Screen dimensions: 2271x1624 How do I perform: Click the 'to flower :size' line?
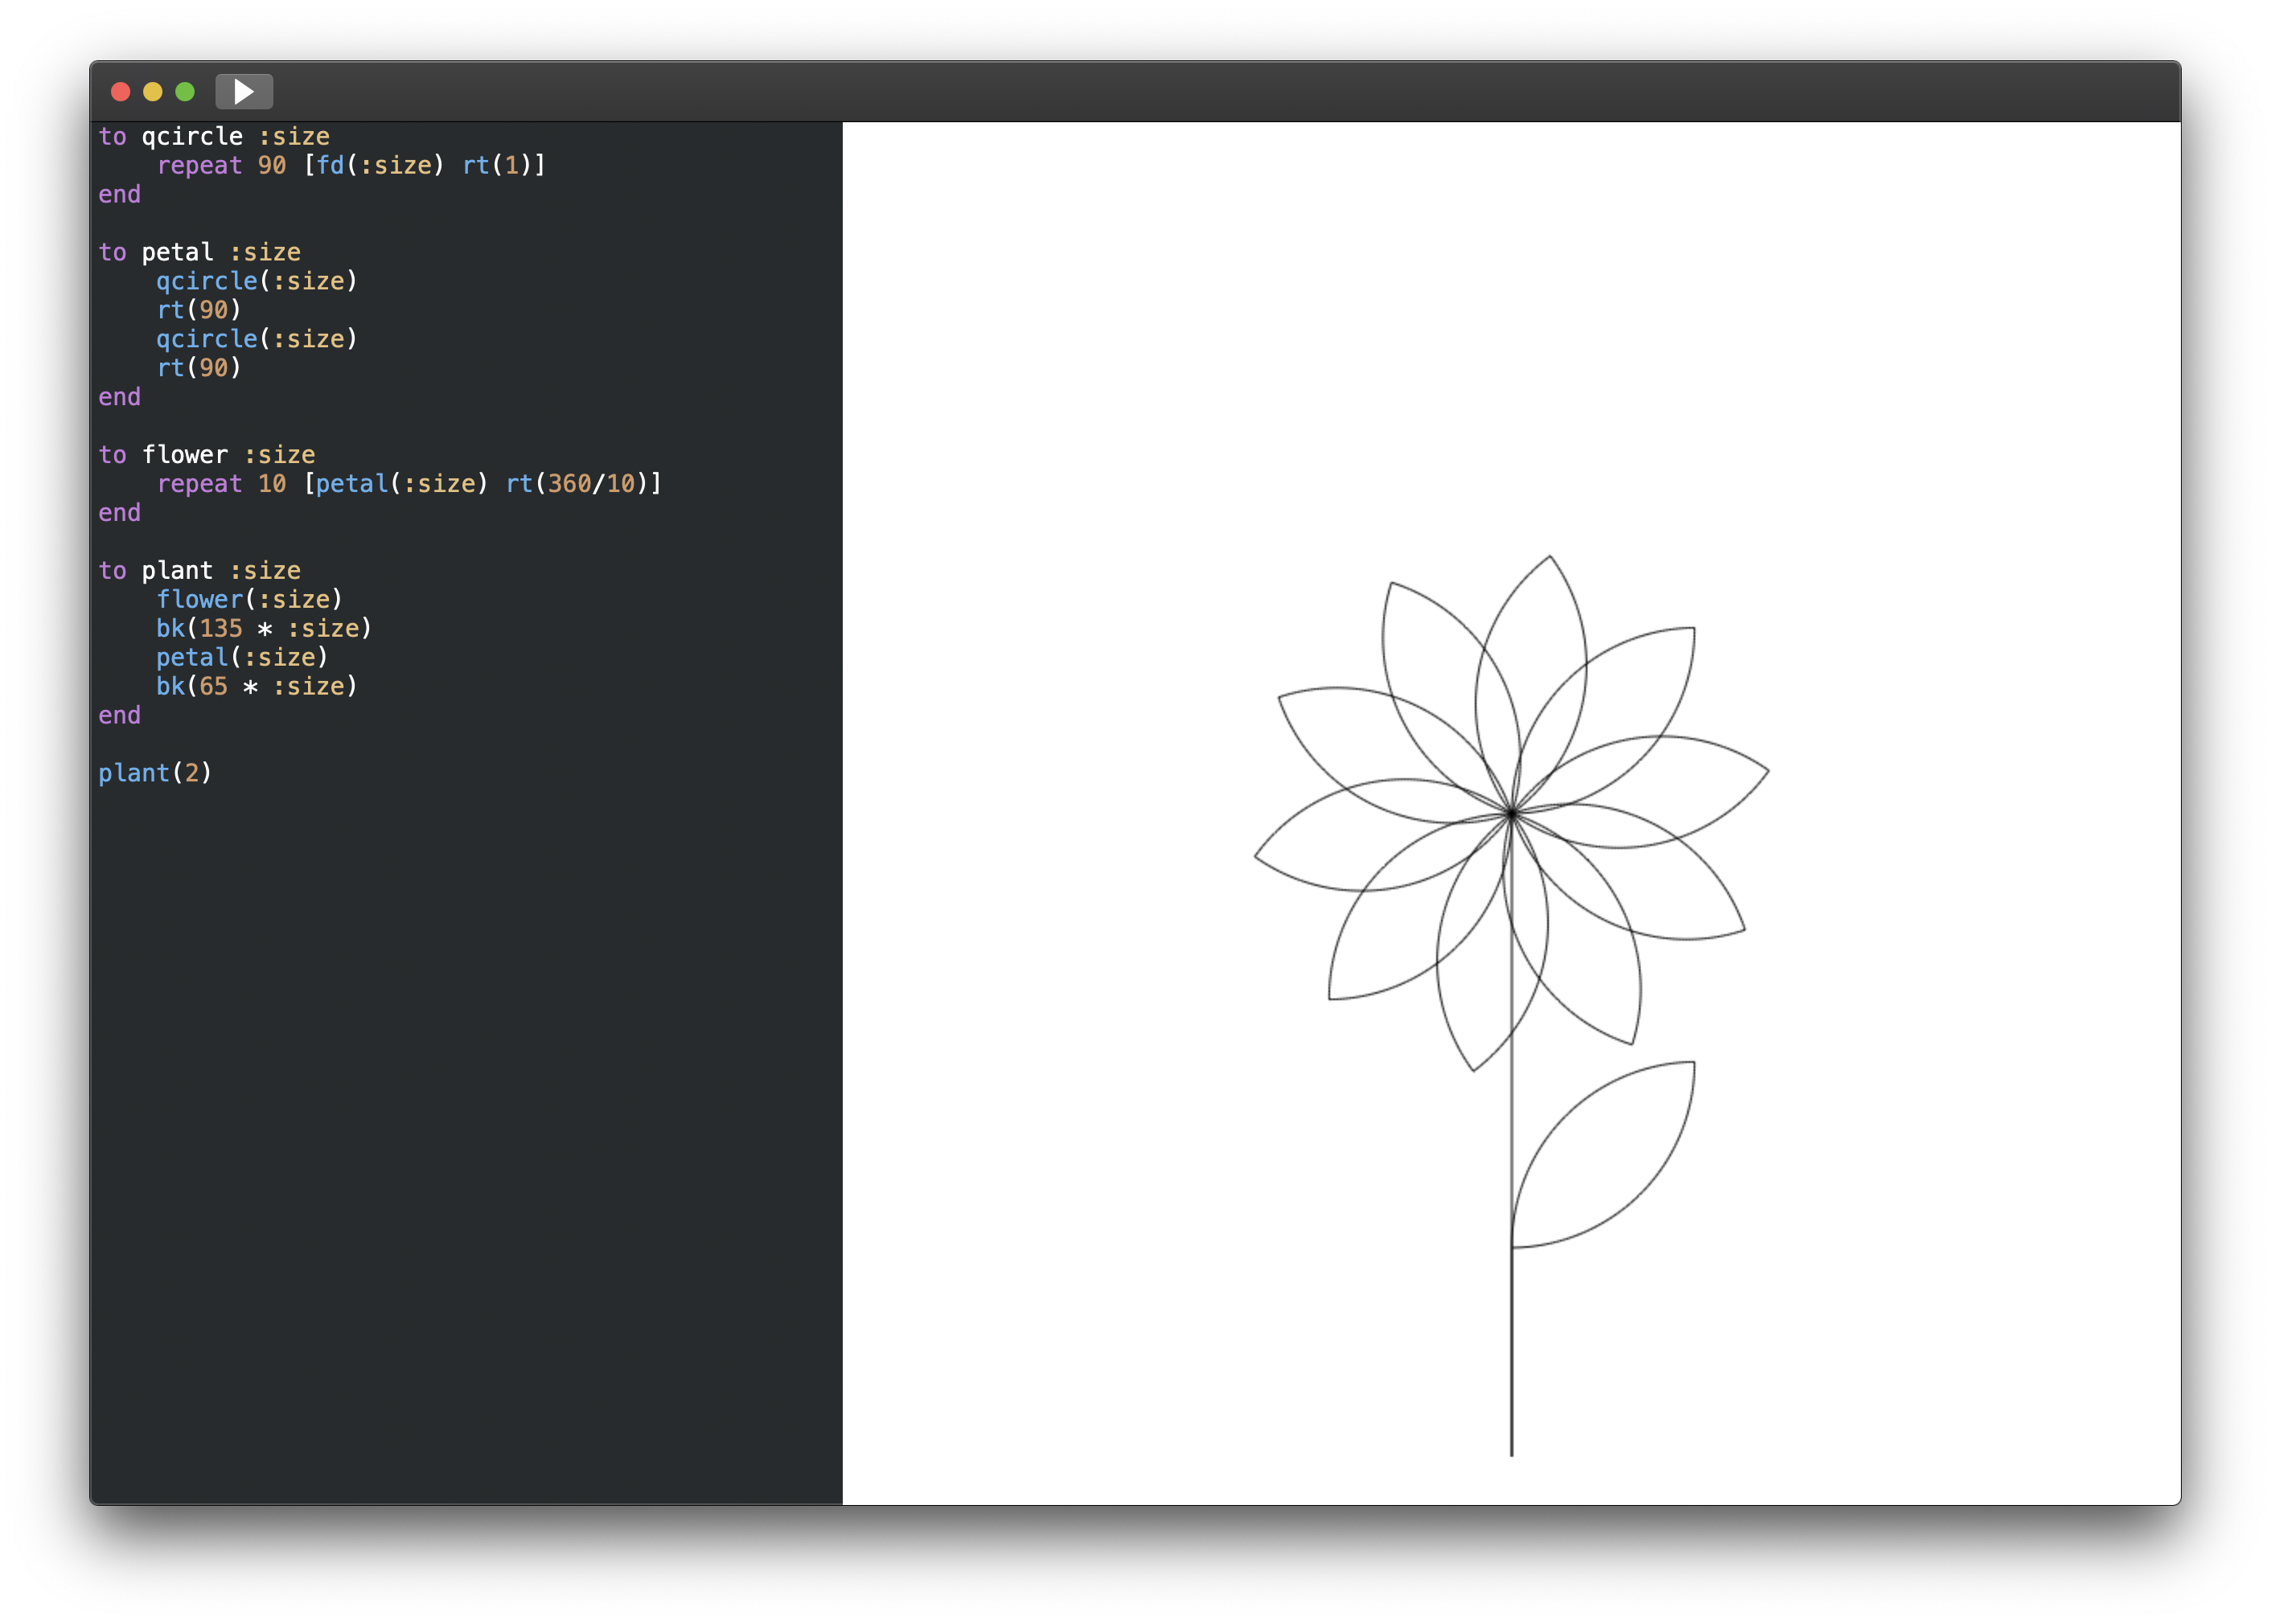(x=207, y=455)
